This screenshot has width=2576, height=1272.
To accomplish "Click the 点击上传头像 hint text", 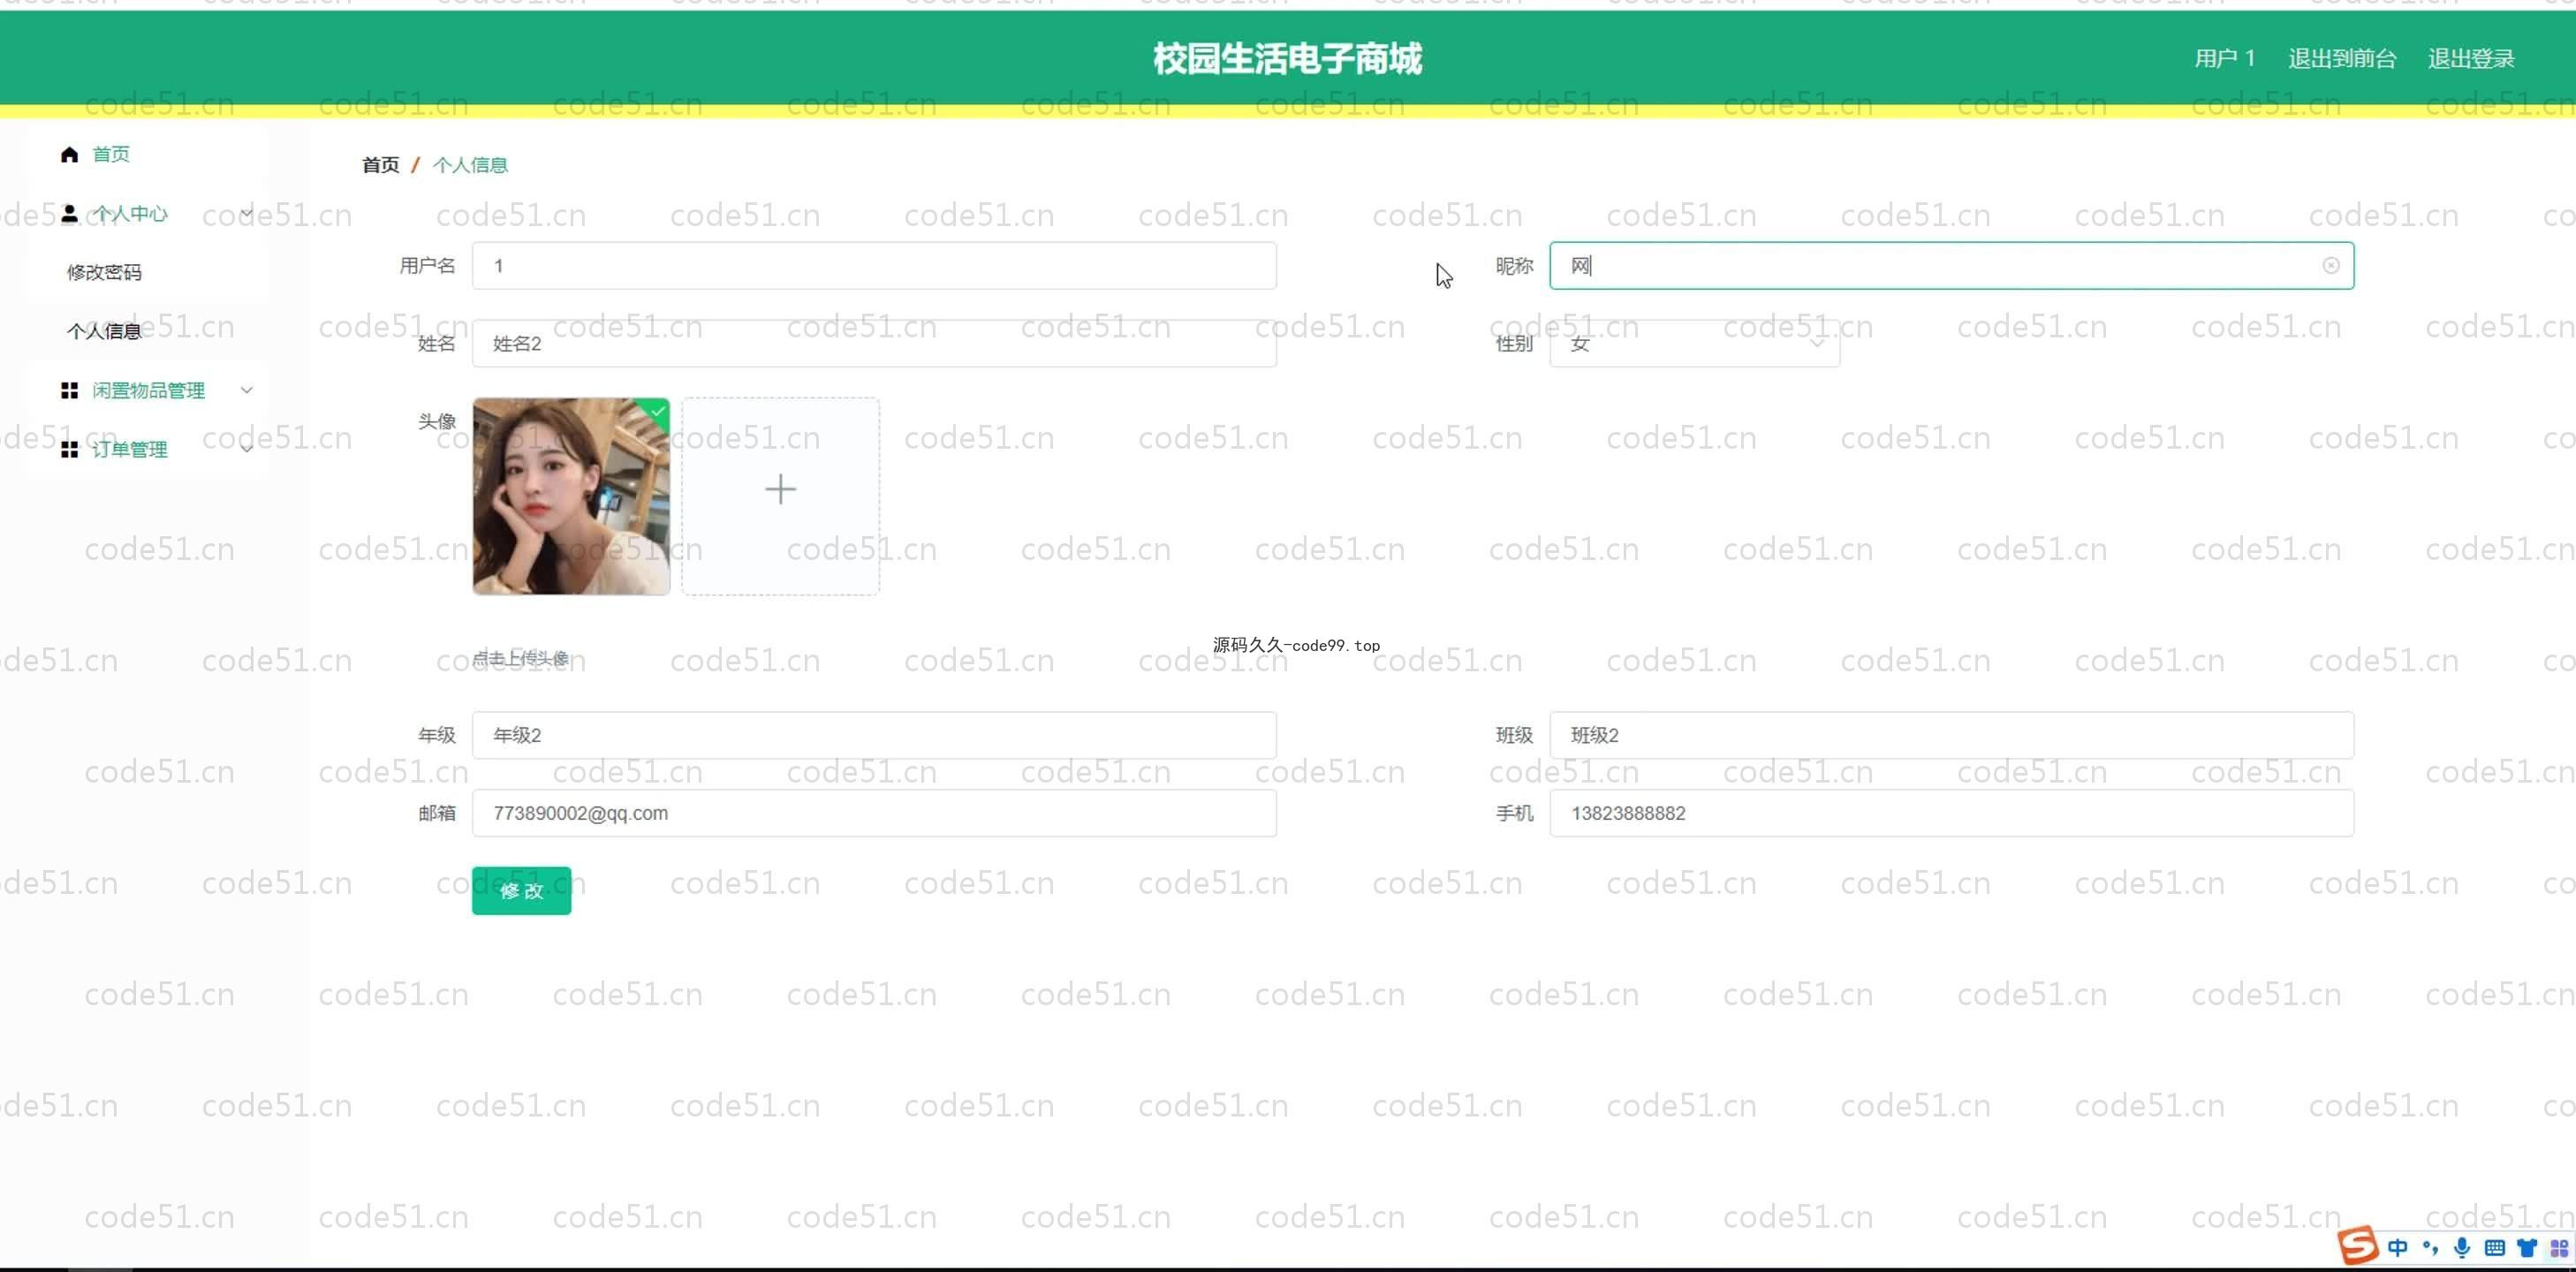I will click(520, 658).
